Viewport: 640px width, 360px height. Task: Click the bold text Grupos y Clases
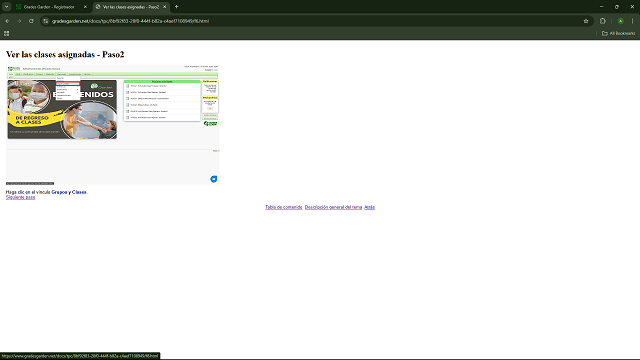pos(69,192)
